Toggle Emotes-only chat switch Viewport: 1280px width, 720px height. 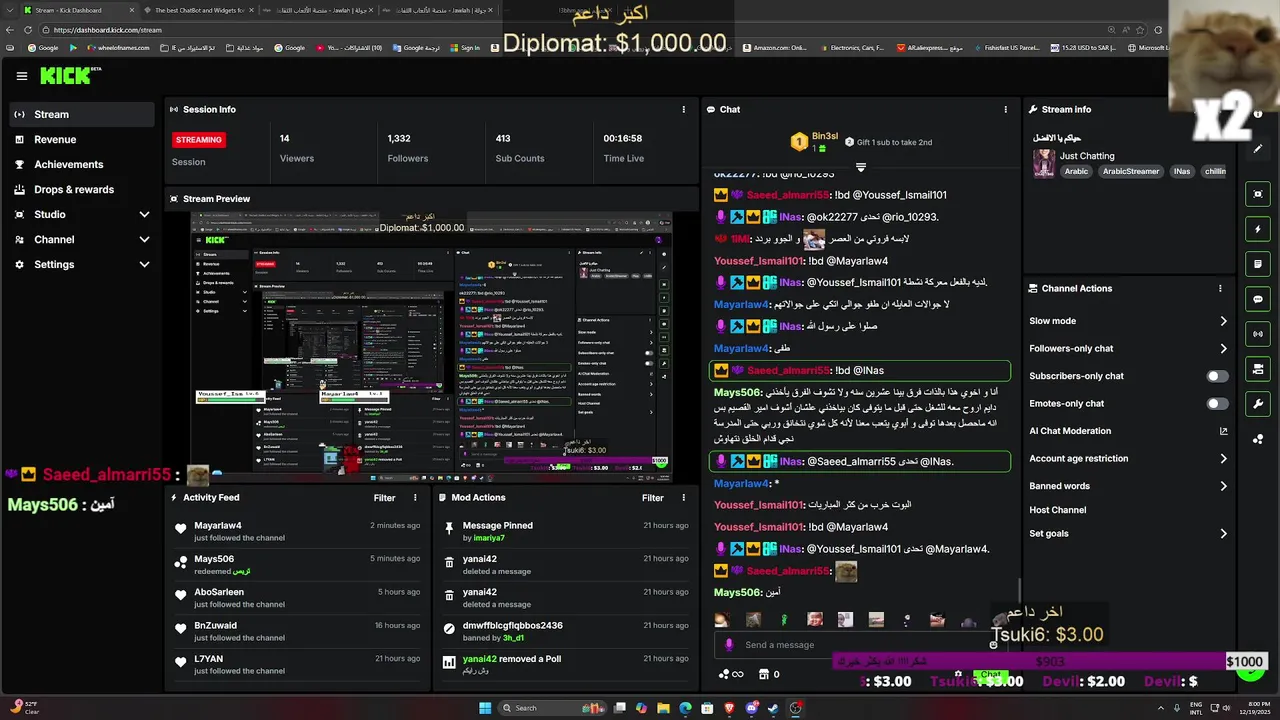(1217, 404)
